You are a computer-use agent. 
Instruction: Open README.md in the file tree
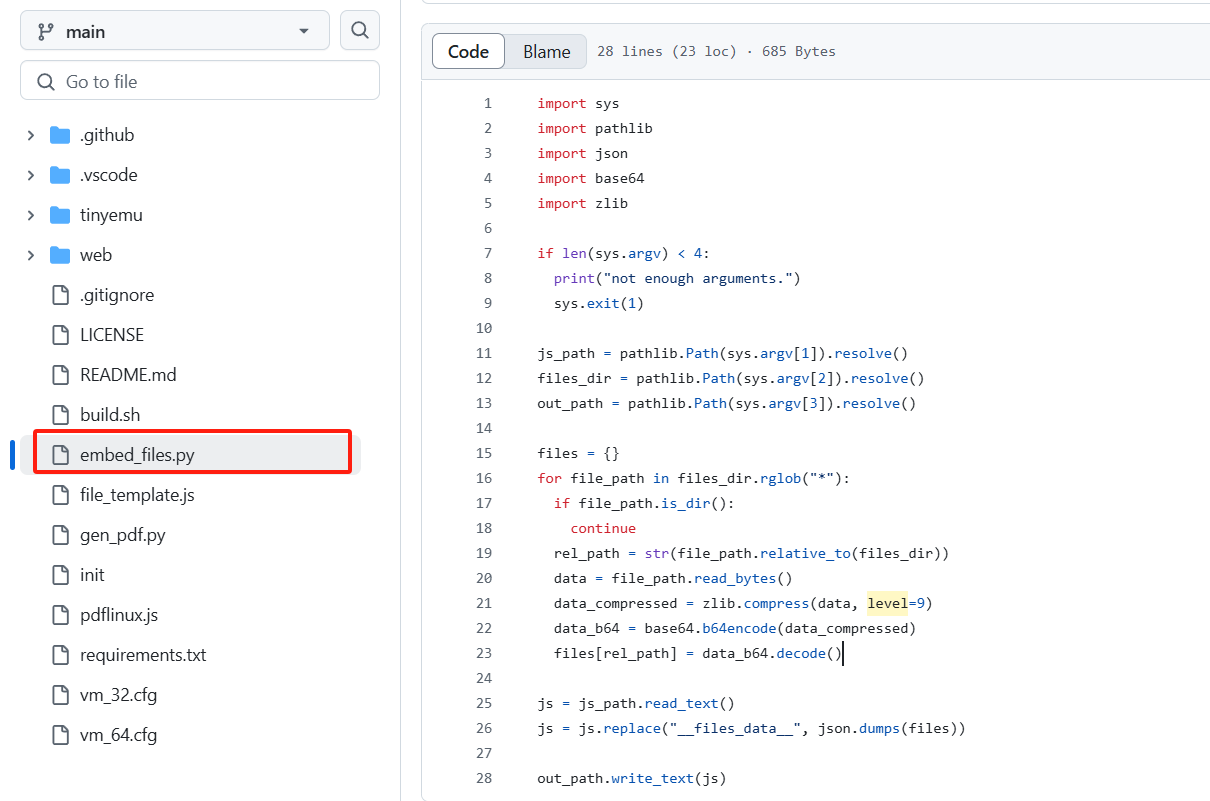click(x=128, y=375)
